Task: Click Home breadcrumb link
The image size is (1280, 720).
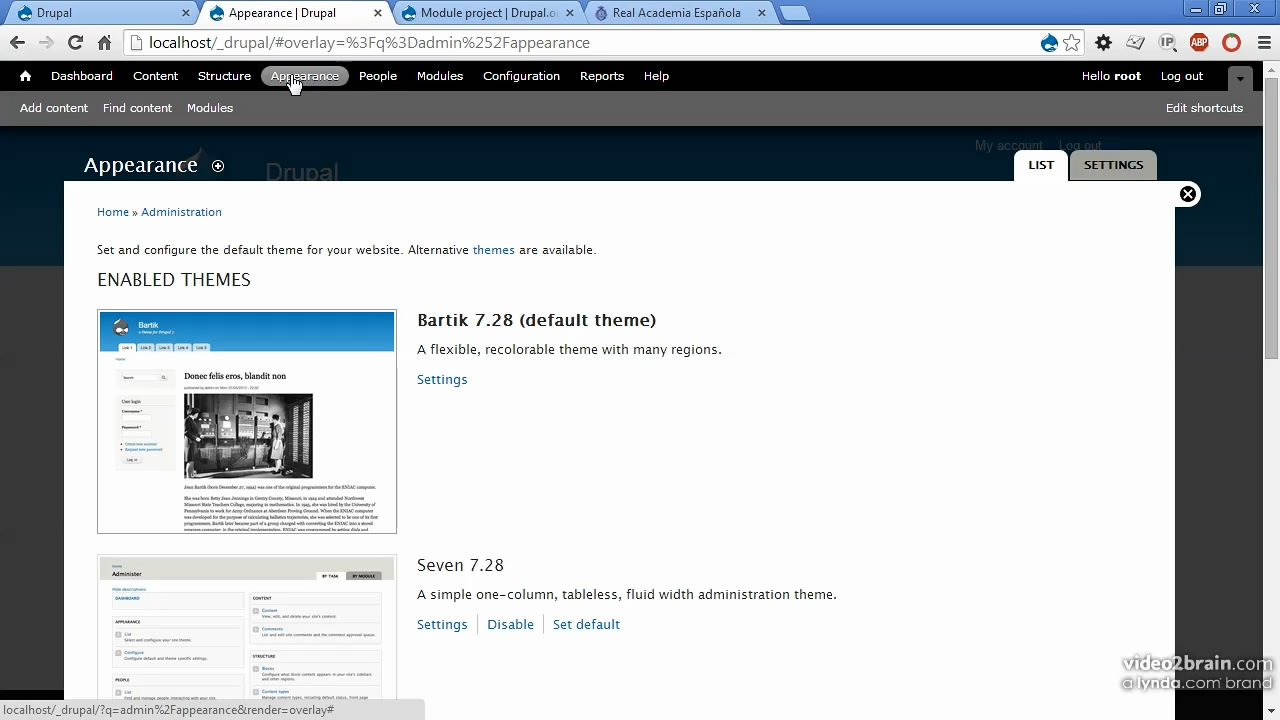Action: [113, 212]
